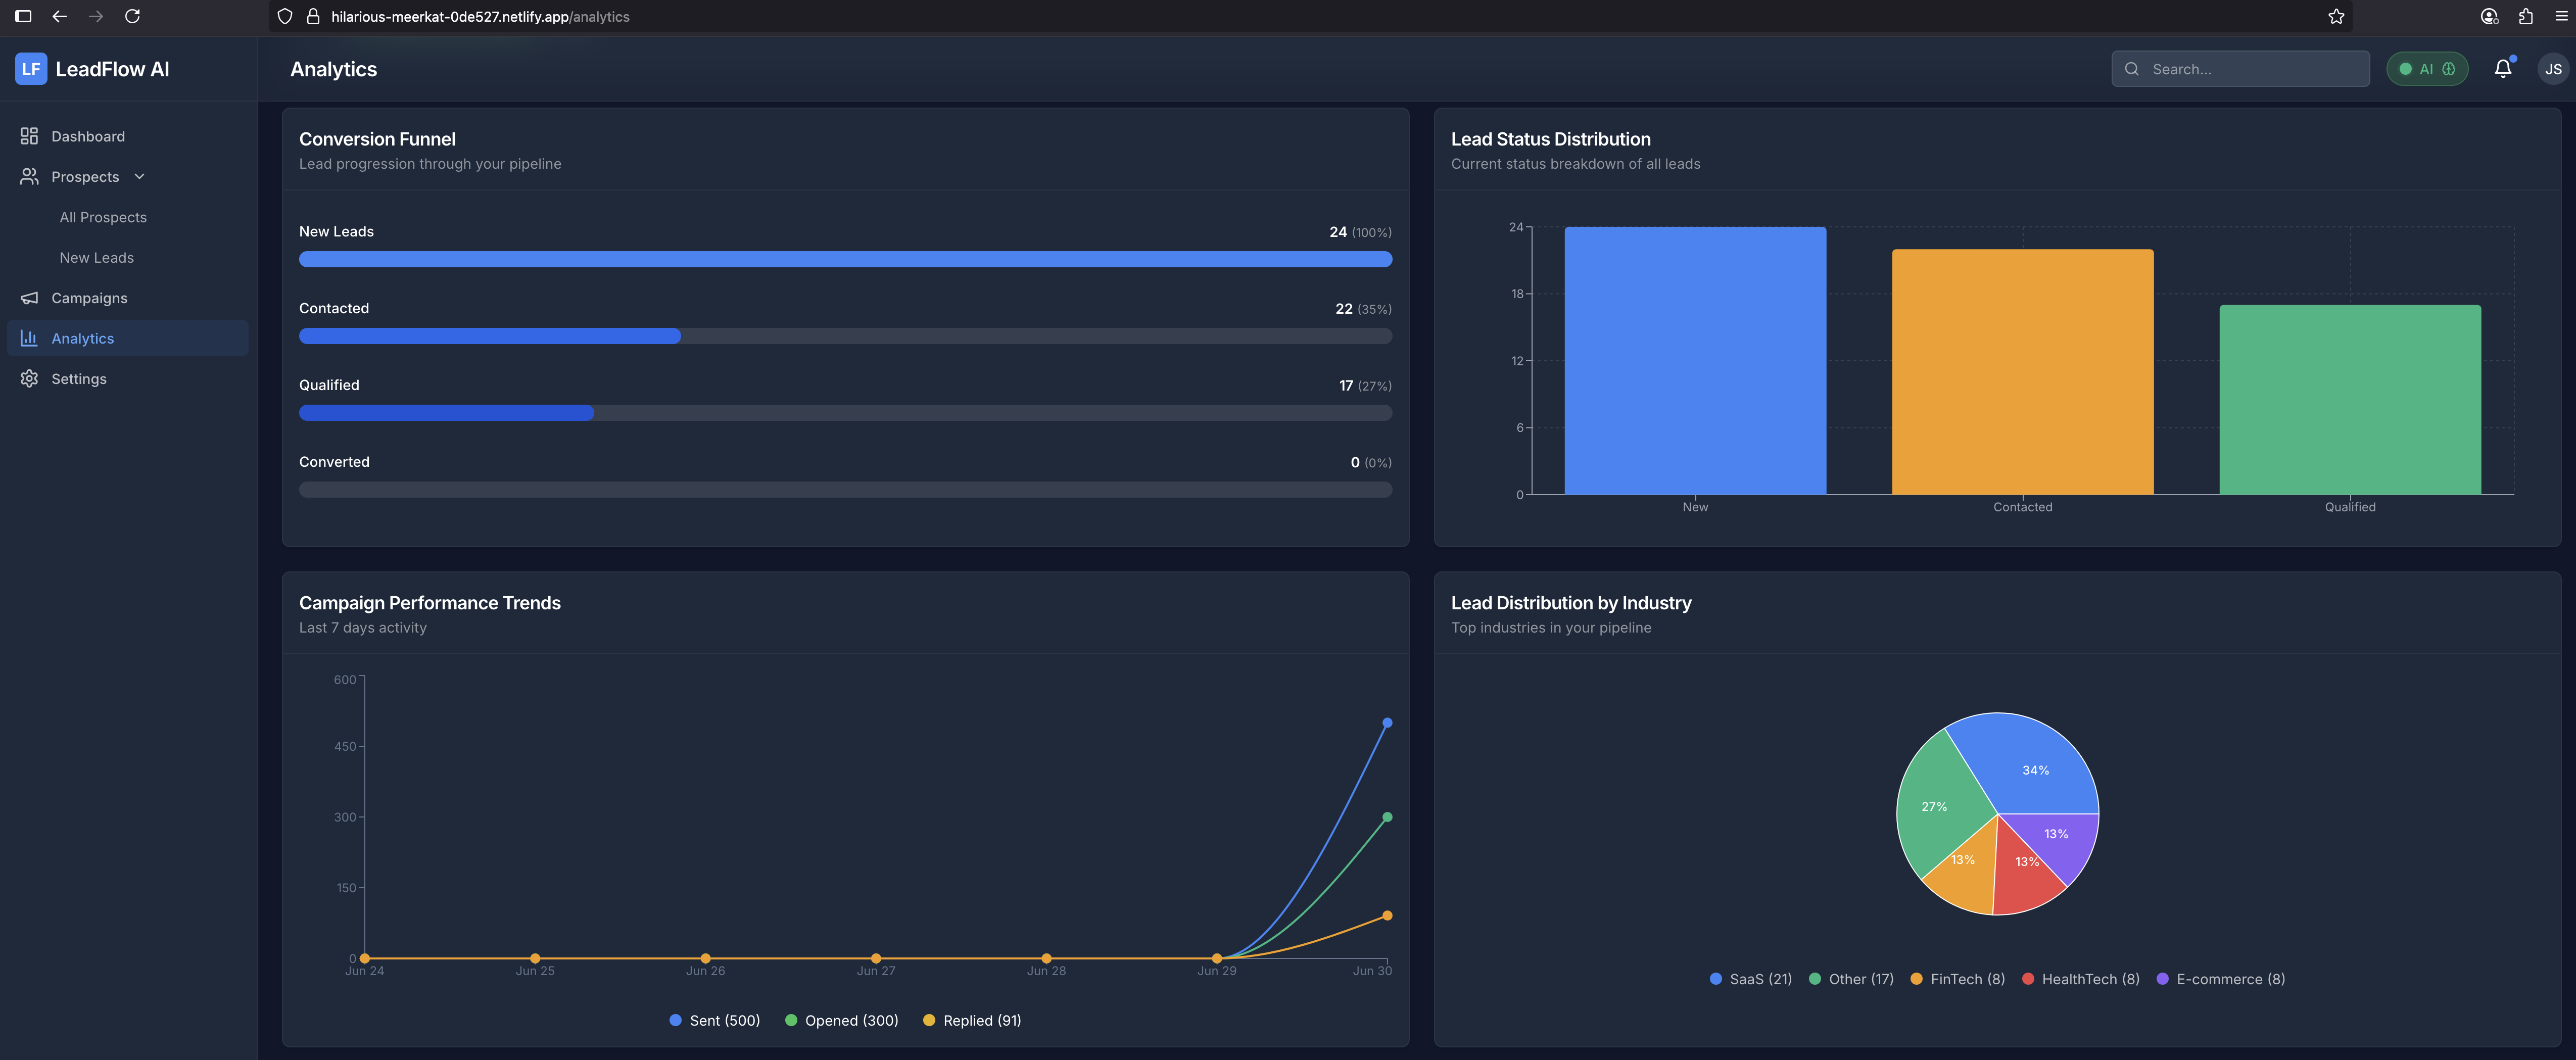
Task: Open New Leads sidebar item
Action: pyautogui.click(x=96, y=258)
